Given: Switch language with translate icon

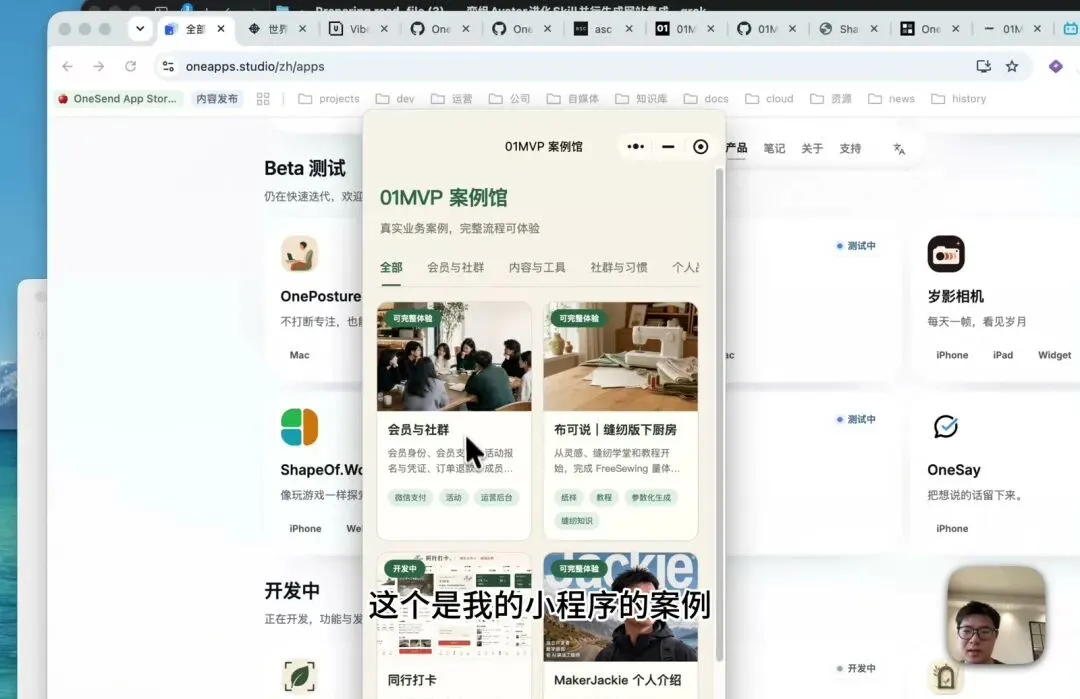Looking at the screenshot, I should click(899, 148).
